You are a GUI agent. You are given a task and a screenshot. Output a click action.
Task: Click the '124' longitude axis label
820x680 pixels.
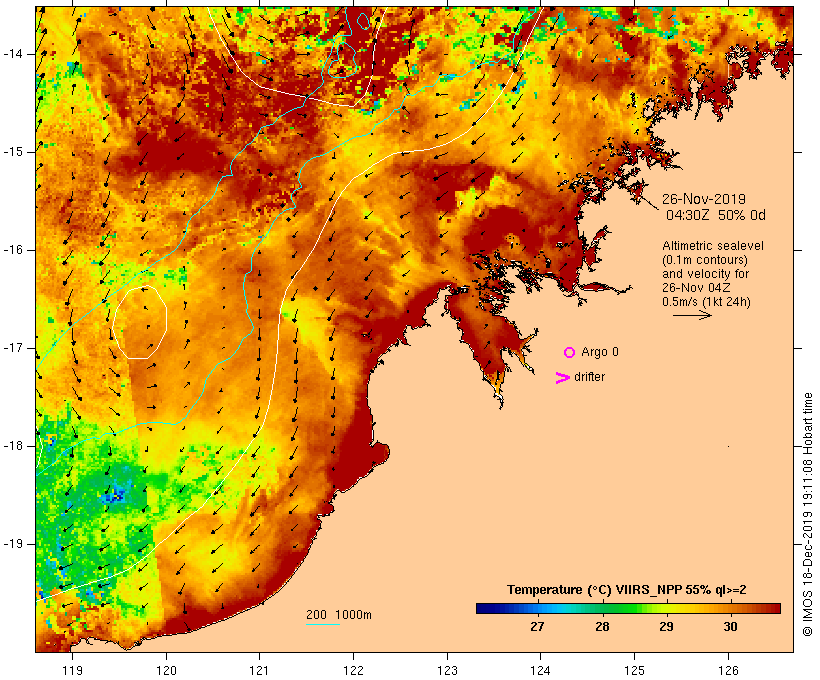541,670
